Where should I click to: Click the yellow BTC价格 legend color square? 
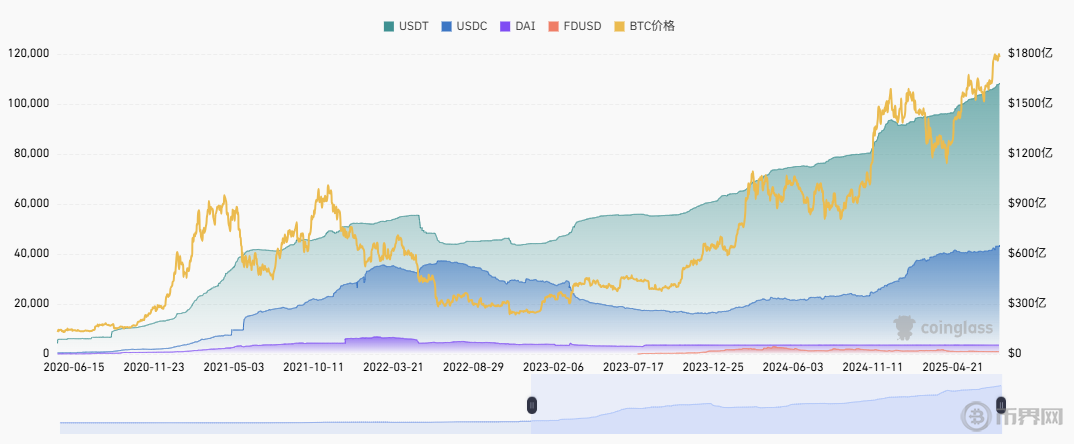click(619, 26)
